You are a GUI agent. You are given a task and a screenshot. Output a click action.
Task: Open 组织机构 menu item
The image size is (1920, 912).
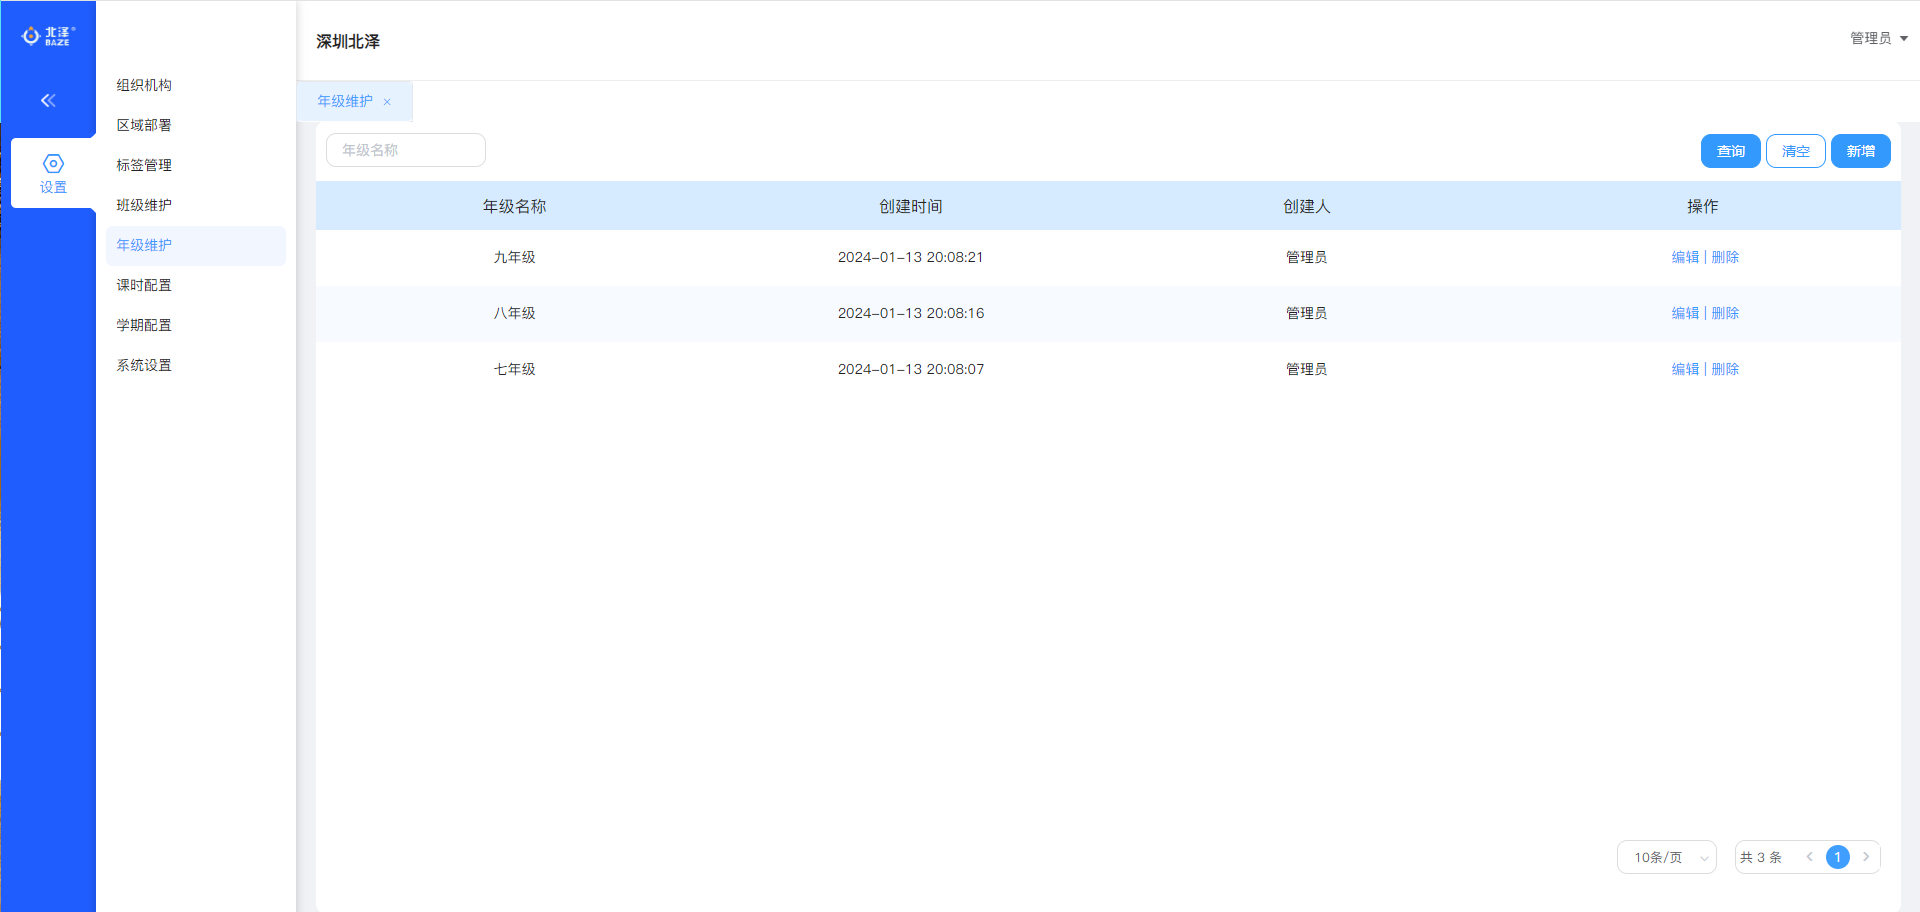[144, 85]
